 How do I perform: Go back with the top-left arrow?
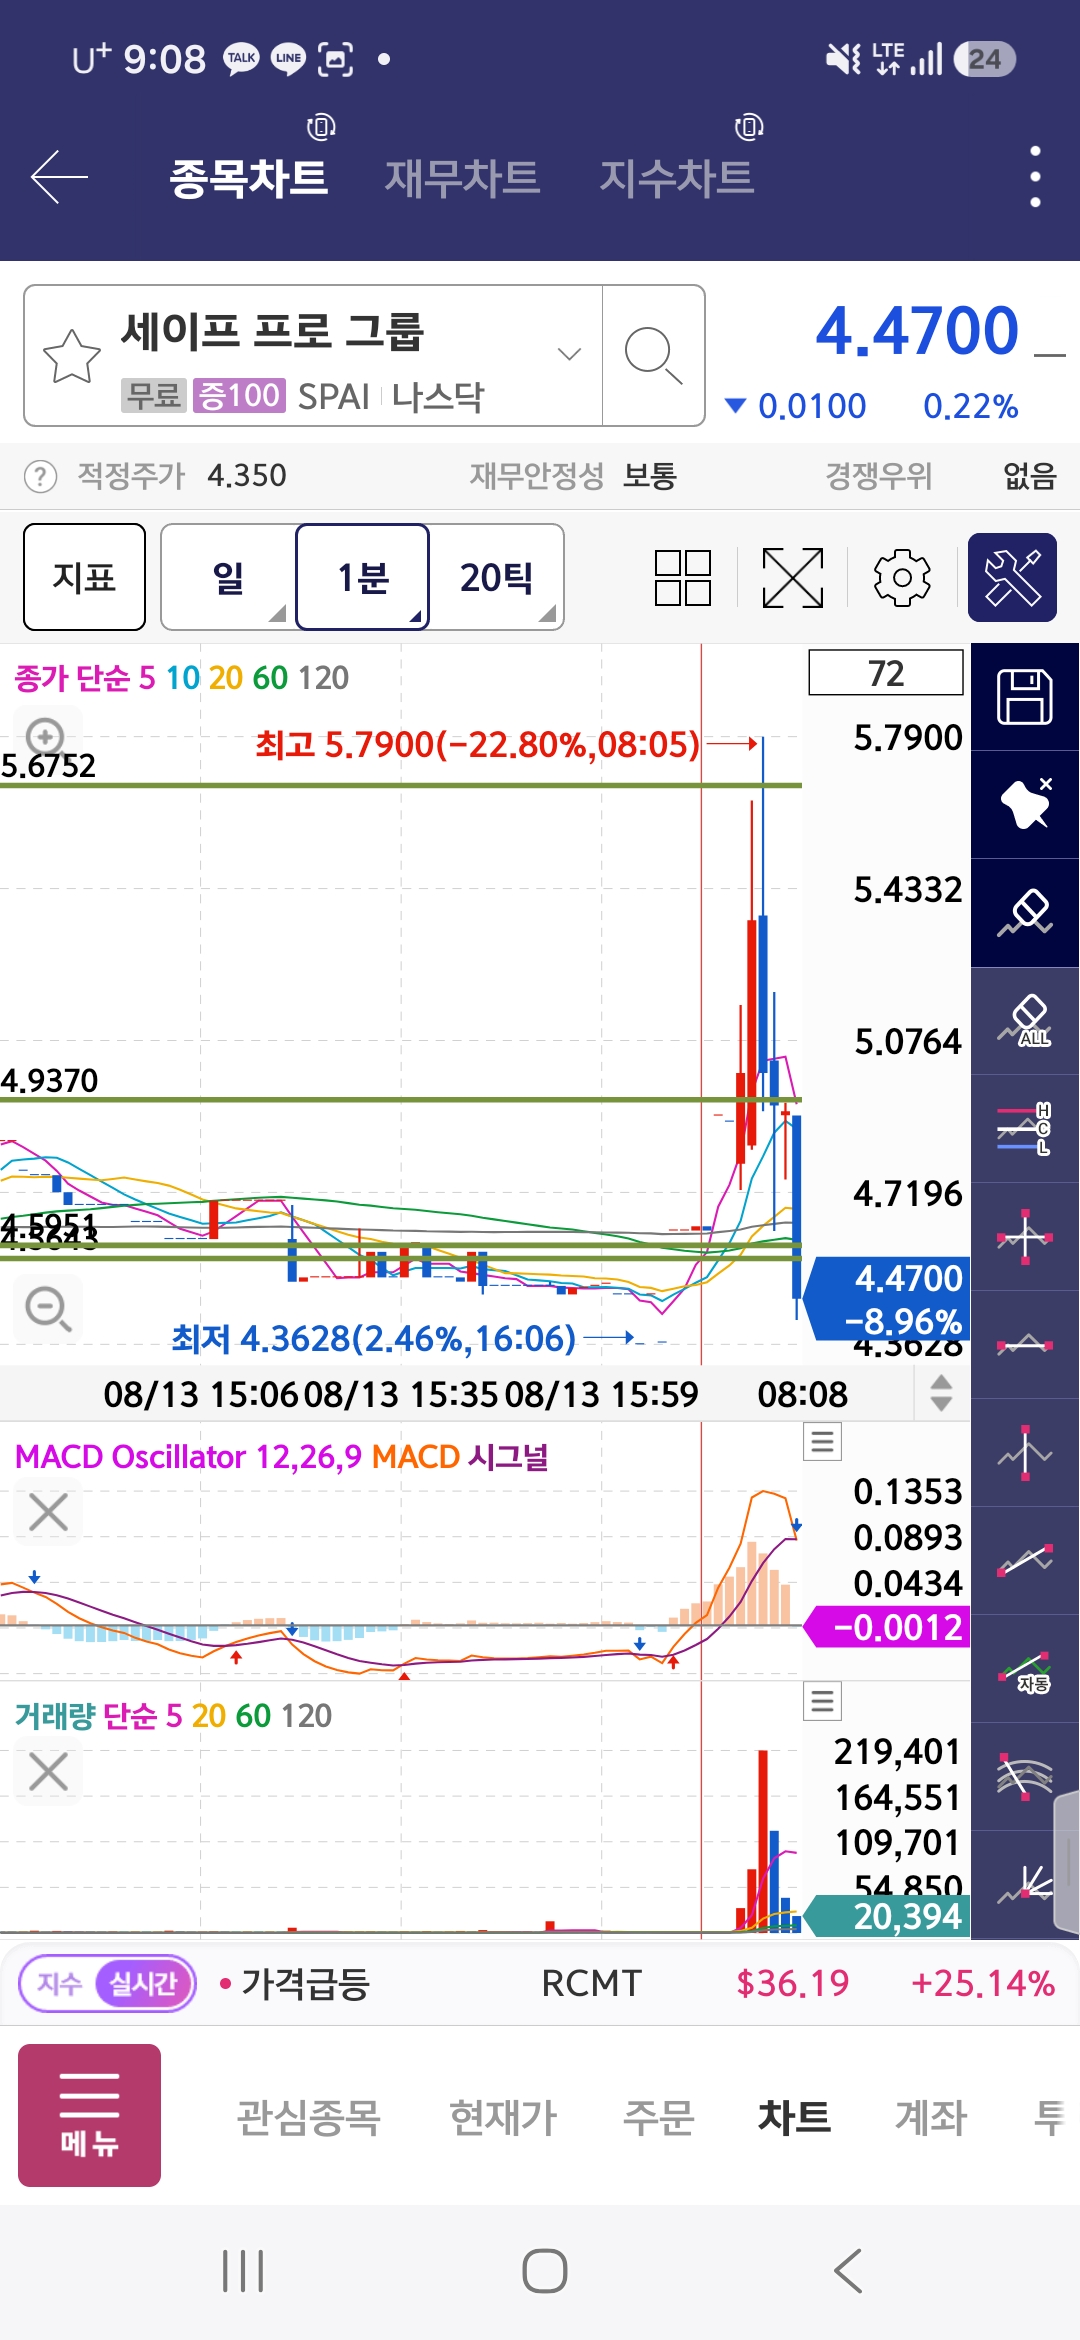[x=60, y=177]
